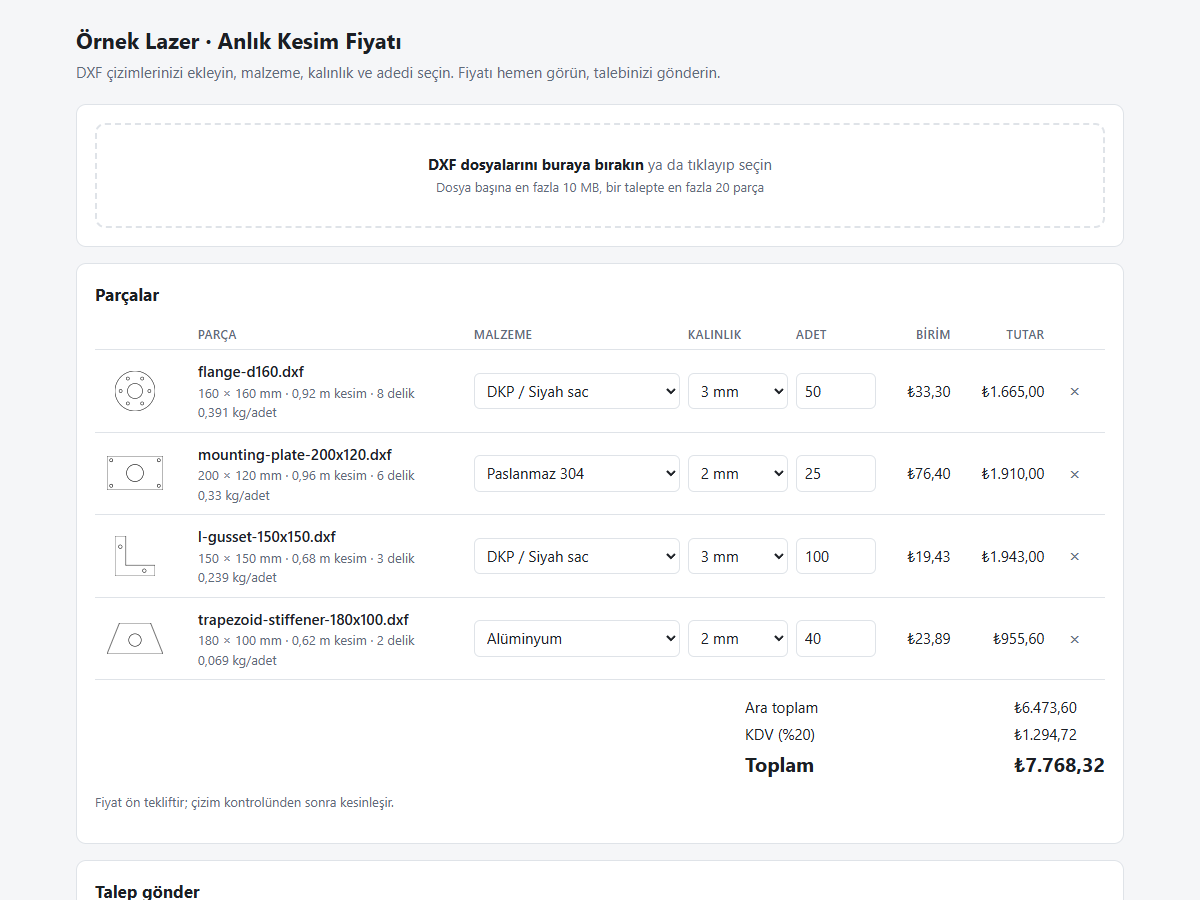Click the file name flange-d160.dxf
The height and width of the screenshot is (900, 1200).
coord(251,372)
